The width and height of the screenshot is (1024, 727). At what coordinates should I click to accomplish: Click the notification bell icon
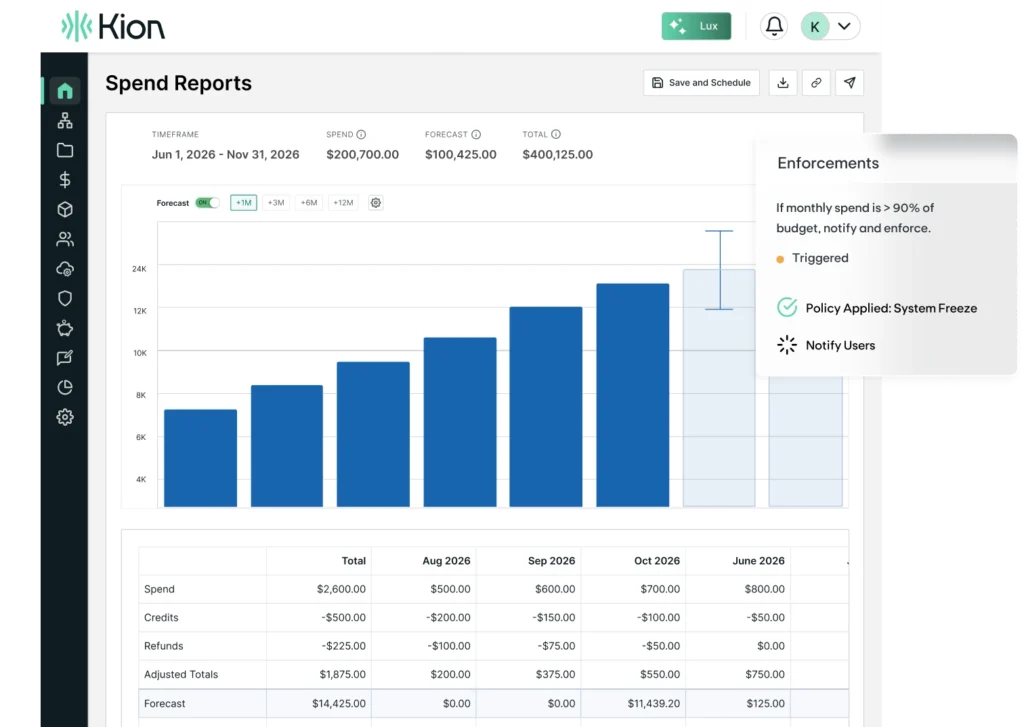[x=774, y=27]
